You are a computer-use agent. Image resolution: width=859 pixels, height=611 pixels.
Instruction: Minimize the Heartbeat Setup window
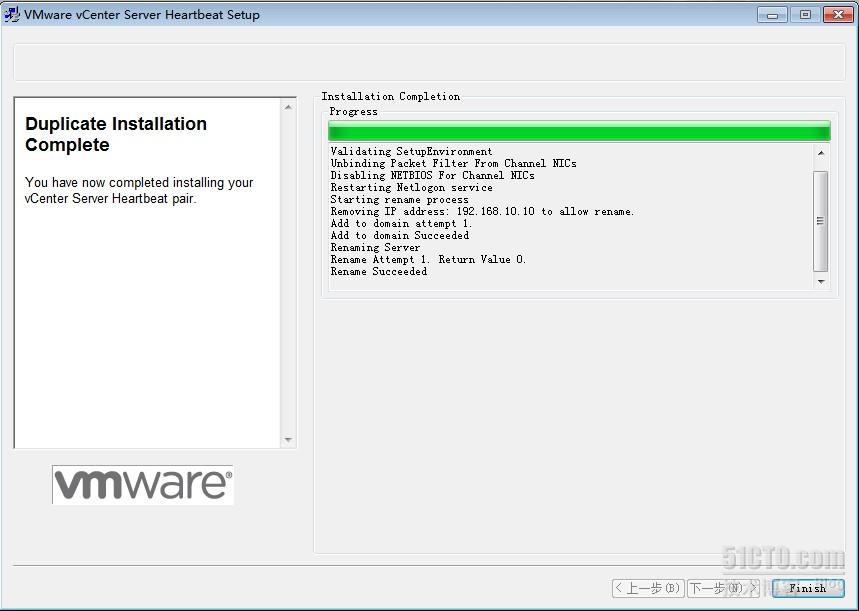point(772,15)
